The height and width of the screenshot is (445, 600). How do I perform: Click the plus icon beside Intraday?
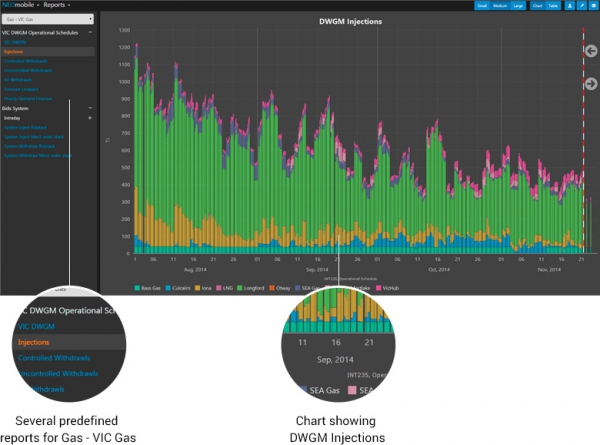(x=90, y=118)
